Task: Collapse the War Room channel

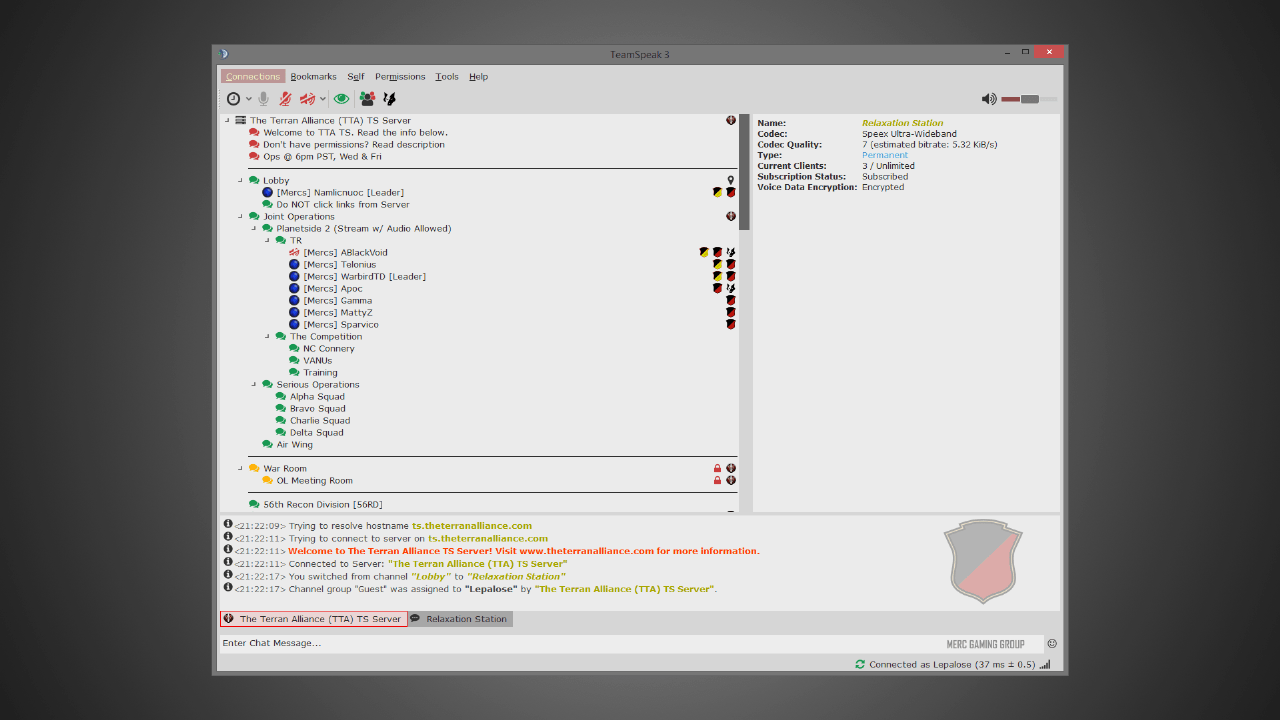Action: click(240, 468)
